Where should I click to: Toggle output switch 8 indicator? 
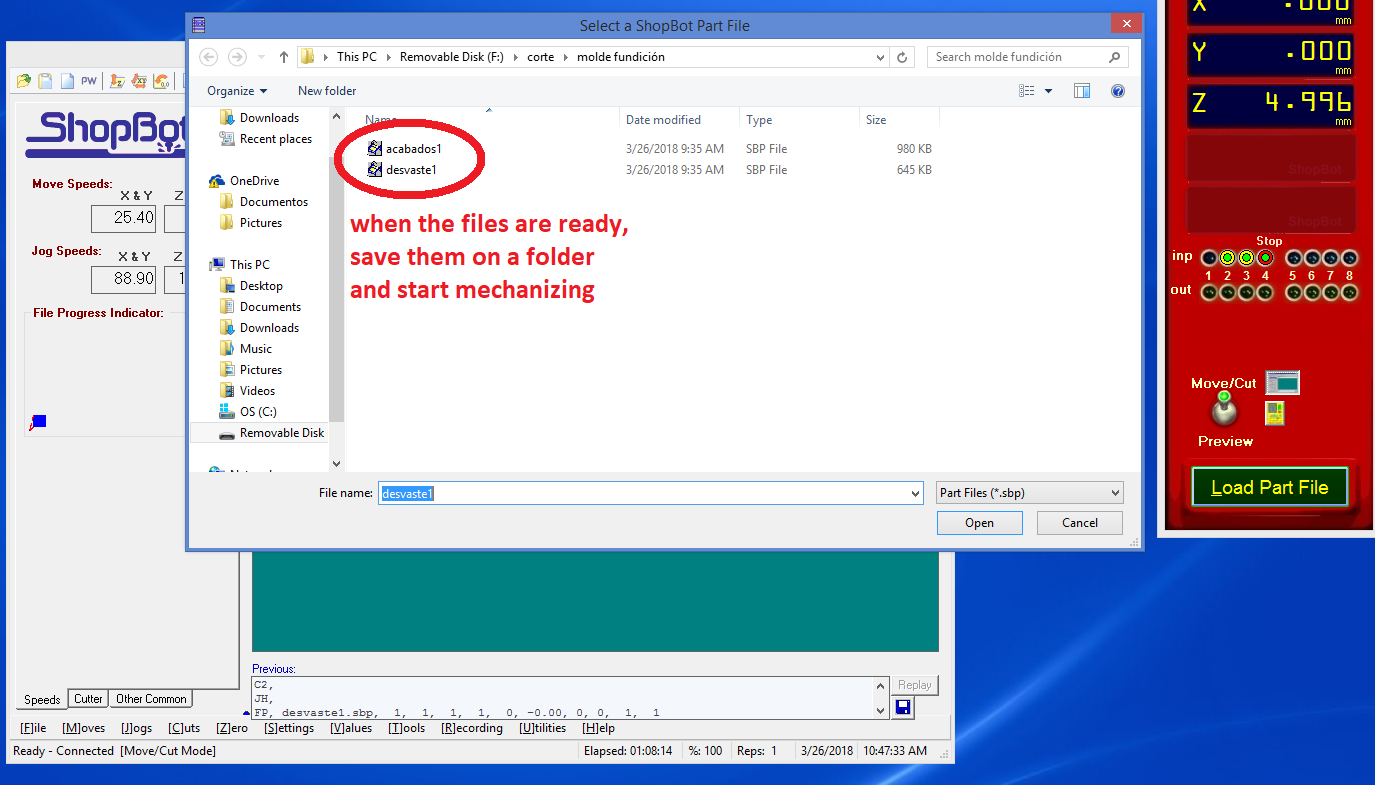[1350, 292]
